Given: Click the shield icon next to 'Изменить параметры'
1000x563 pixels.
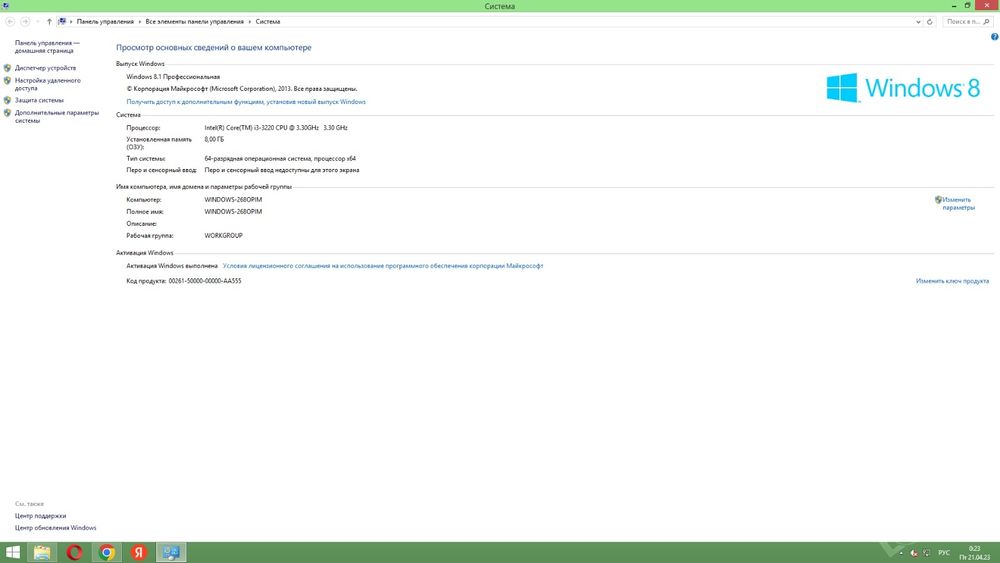Looking at the screenshot, I should tap(938, 200).
